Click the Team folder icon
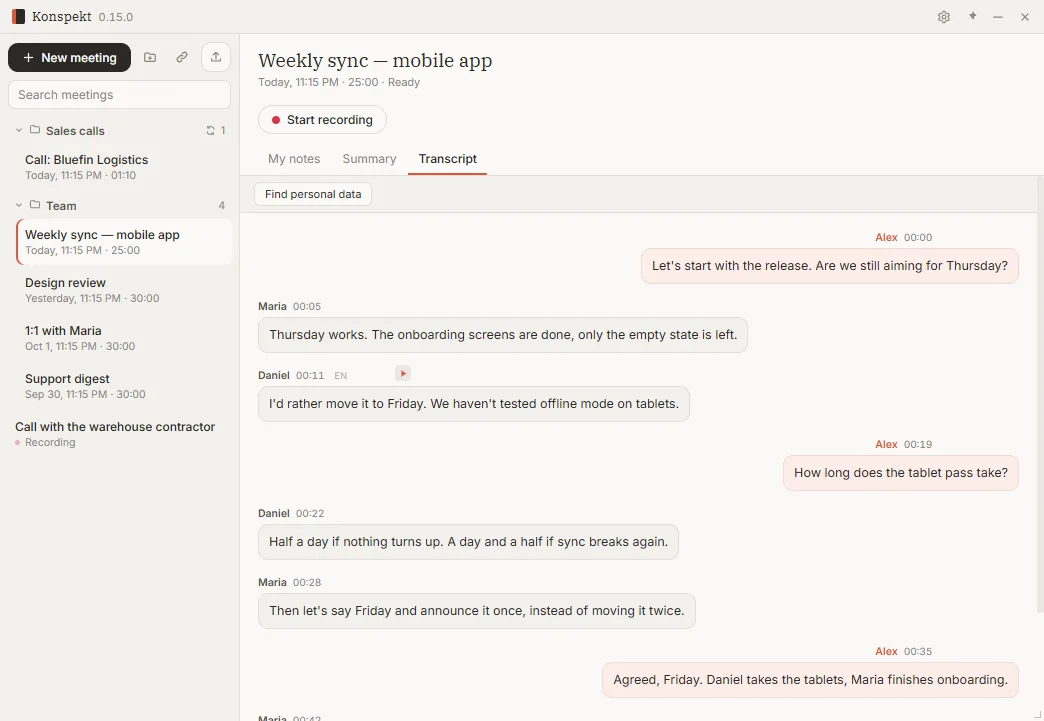The height and width of the screenshot is (721, 1044). tap(35, 205)
